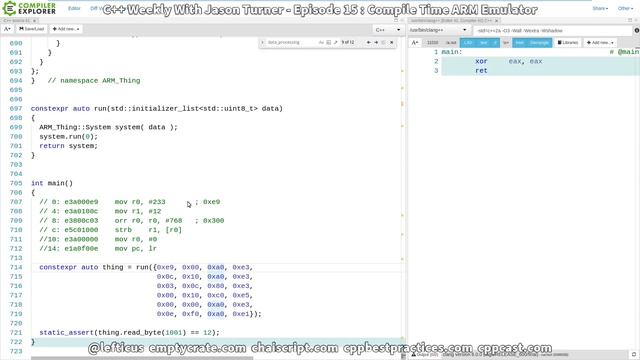This screenshot has width=640, height=360.
Task: Toggle ./a.out execute option
Action: 451,42
